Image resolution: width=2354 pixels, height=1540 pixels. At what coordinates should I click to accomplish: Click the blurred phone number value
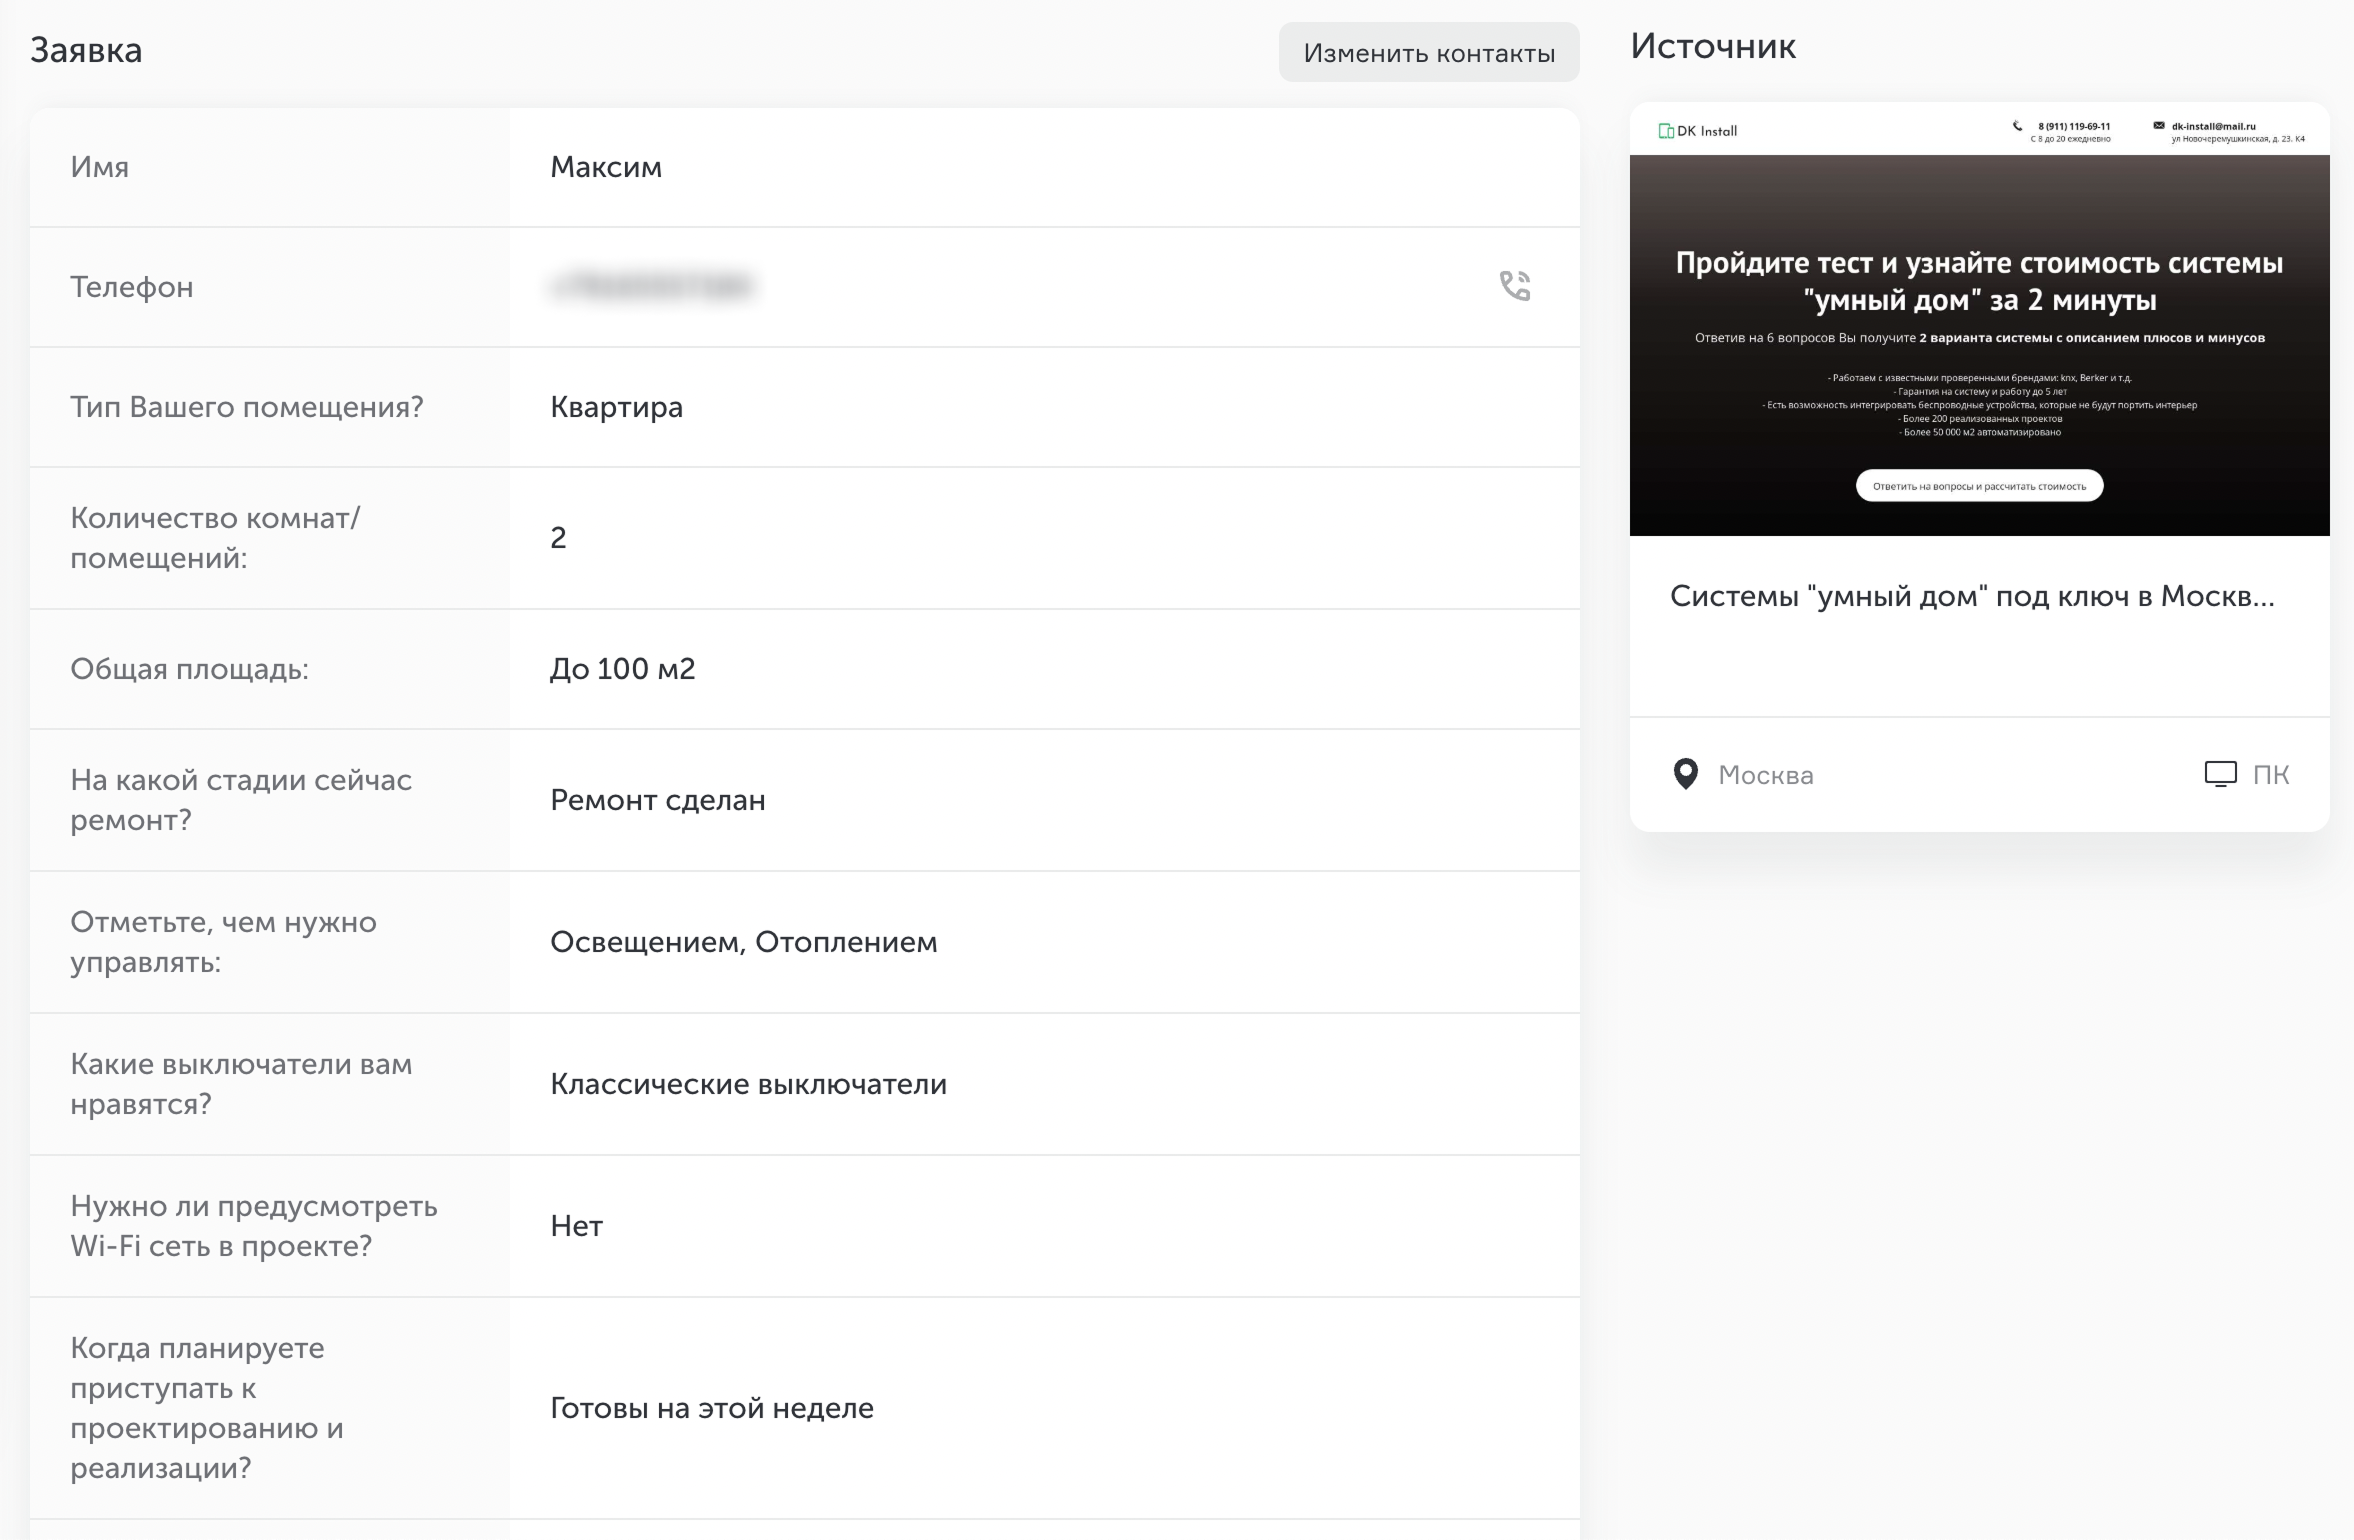click(x=651, y=287)
